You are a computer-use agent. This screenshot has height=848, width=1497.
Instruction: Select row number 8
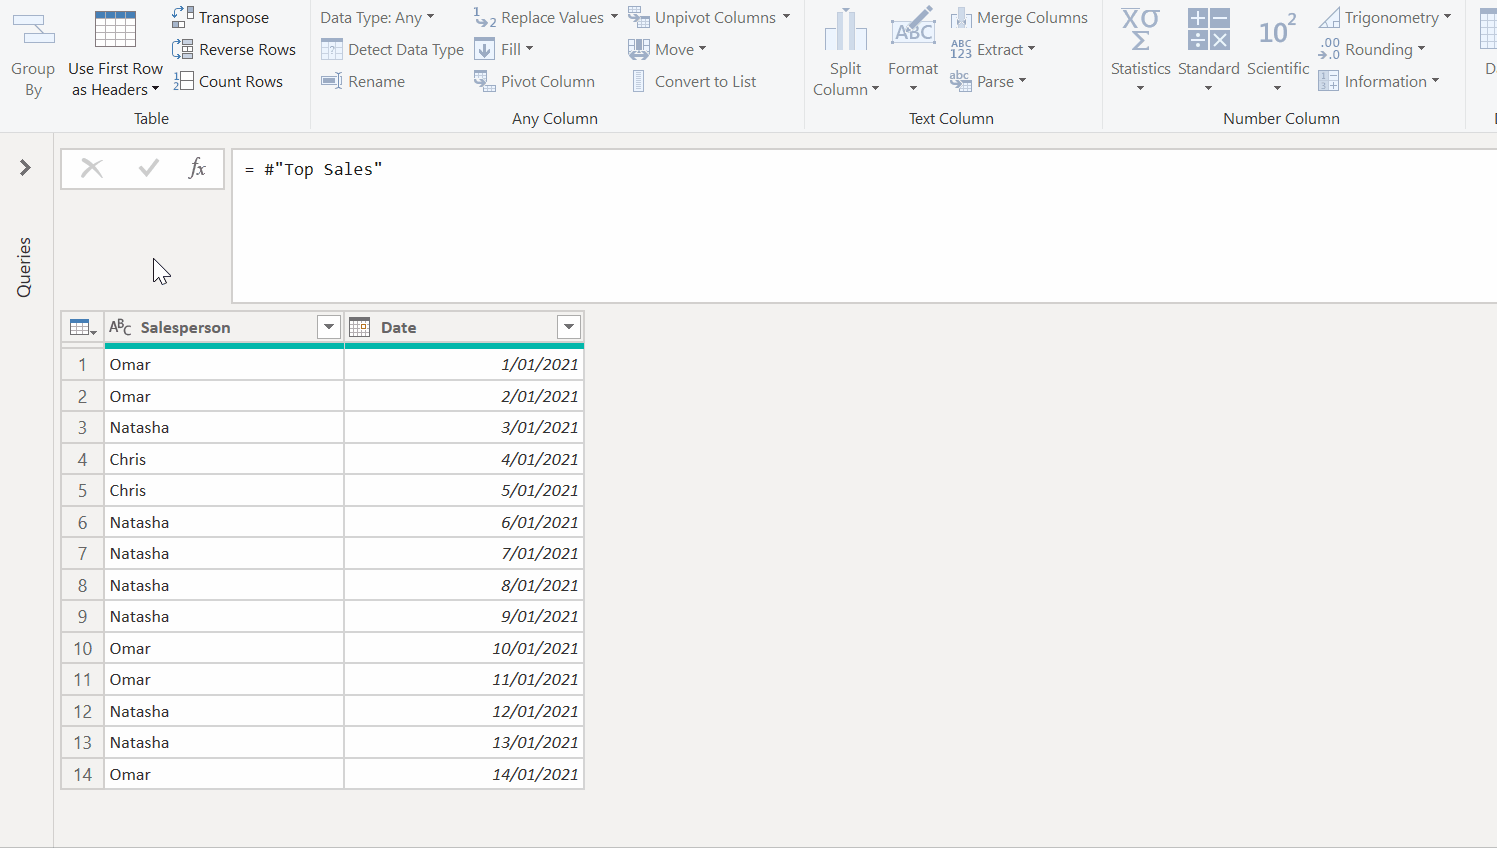(83, 585)
